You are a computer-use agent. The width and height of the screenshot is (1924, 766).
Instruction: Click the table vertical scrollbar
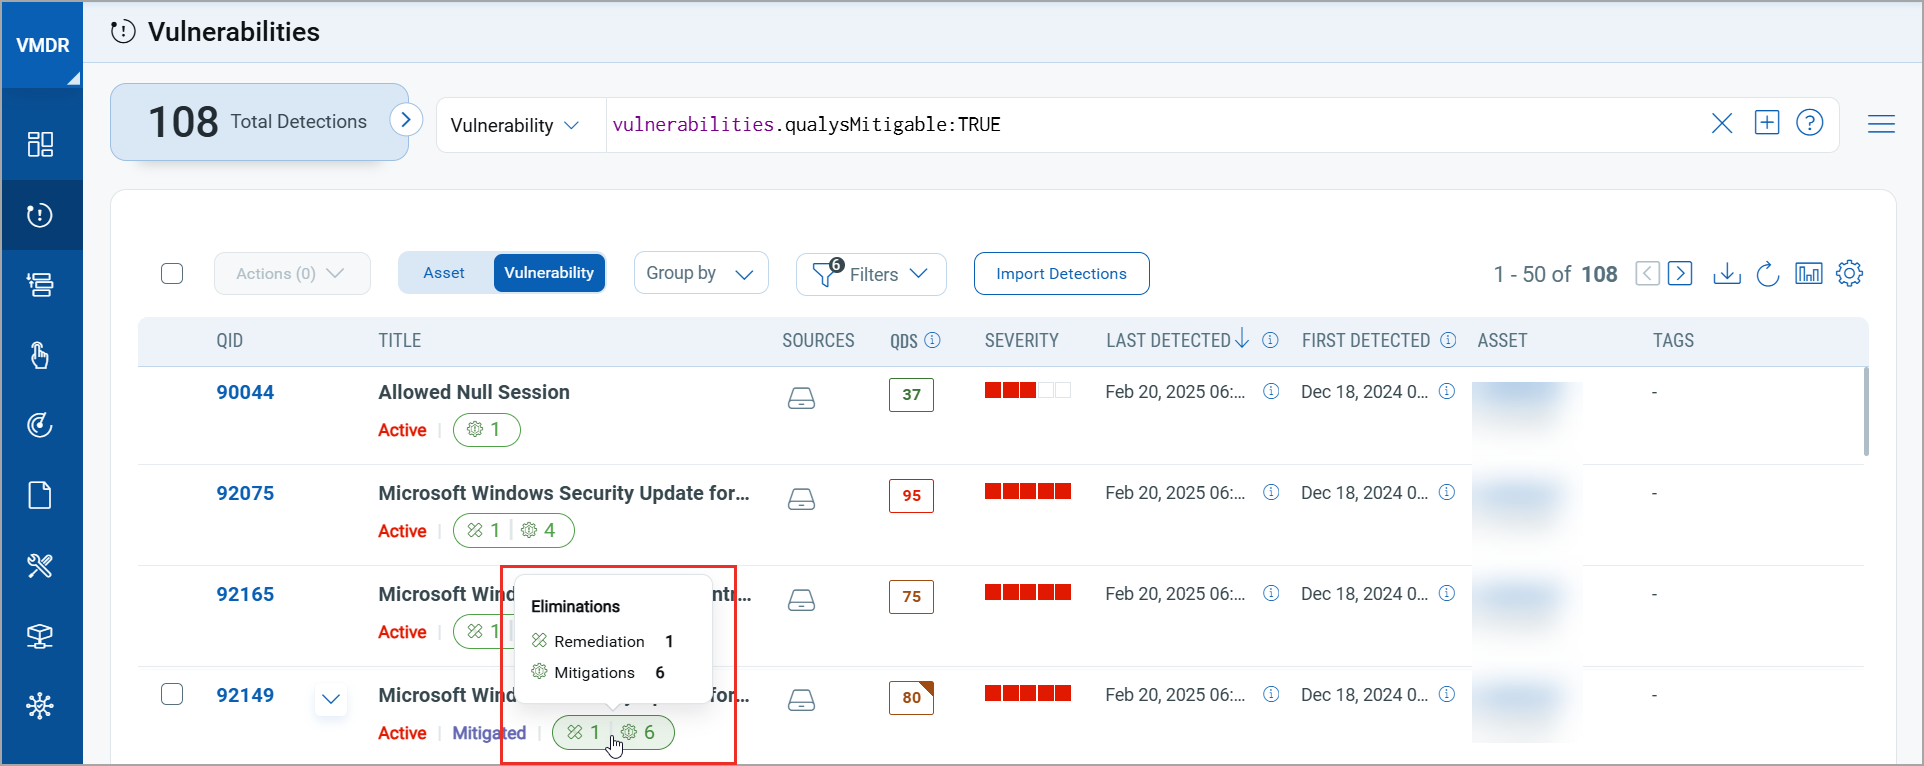click(1866, 411)
